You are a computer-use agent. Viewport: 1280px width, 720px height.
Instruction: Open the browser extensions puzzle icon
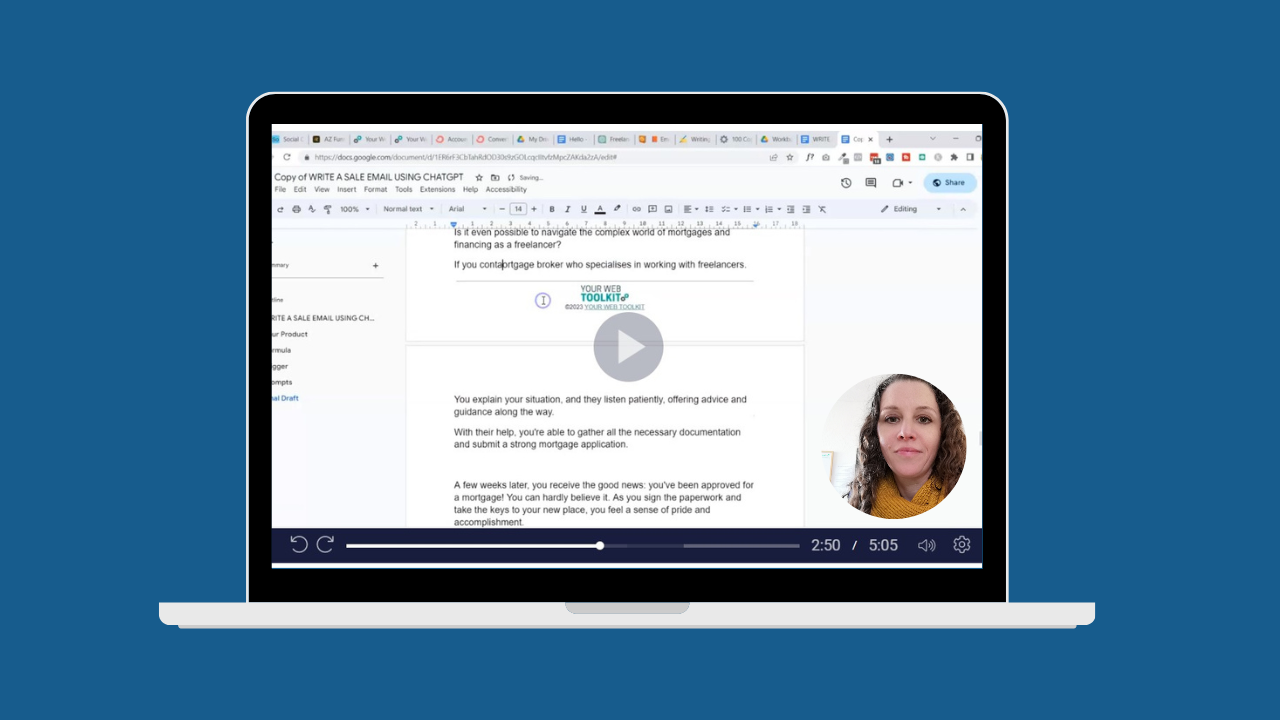click(x=954, y=157)
